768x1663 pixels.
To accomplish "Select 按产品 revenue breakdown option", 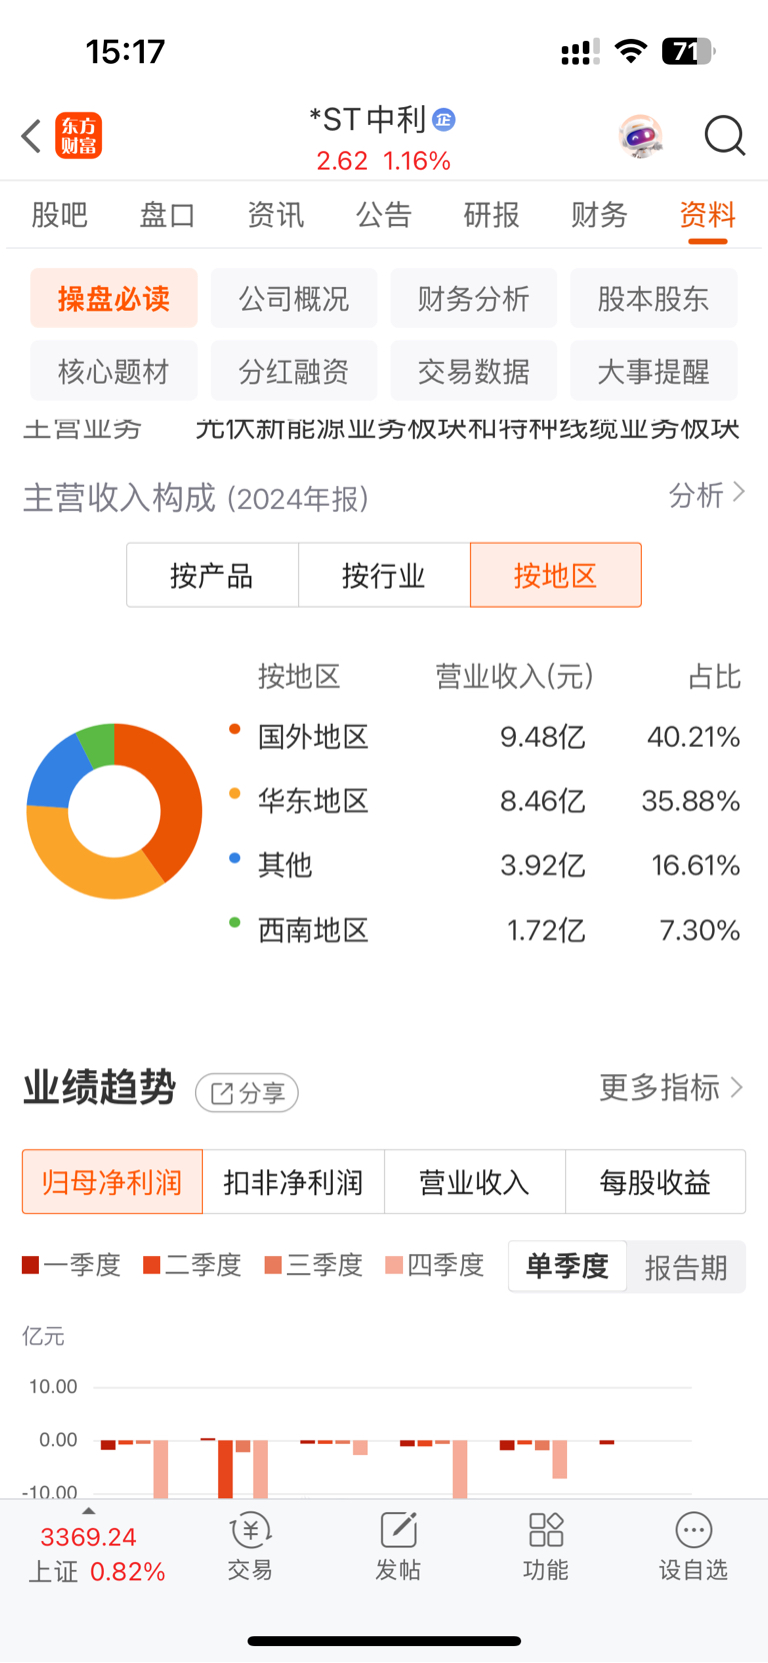I will (x=212, y=575).
